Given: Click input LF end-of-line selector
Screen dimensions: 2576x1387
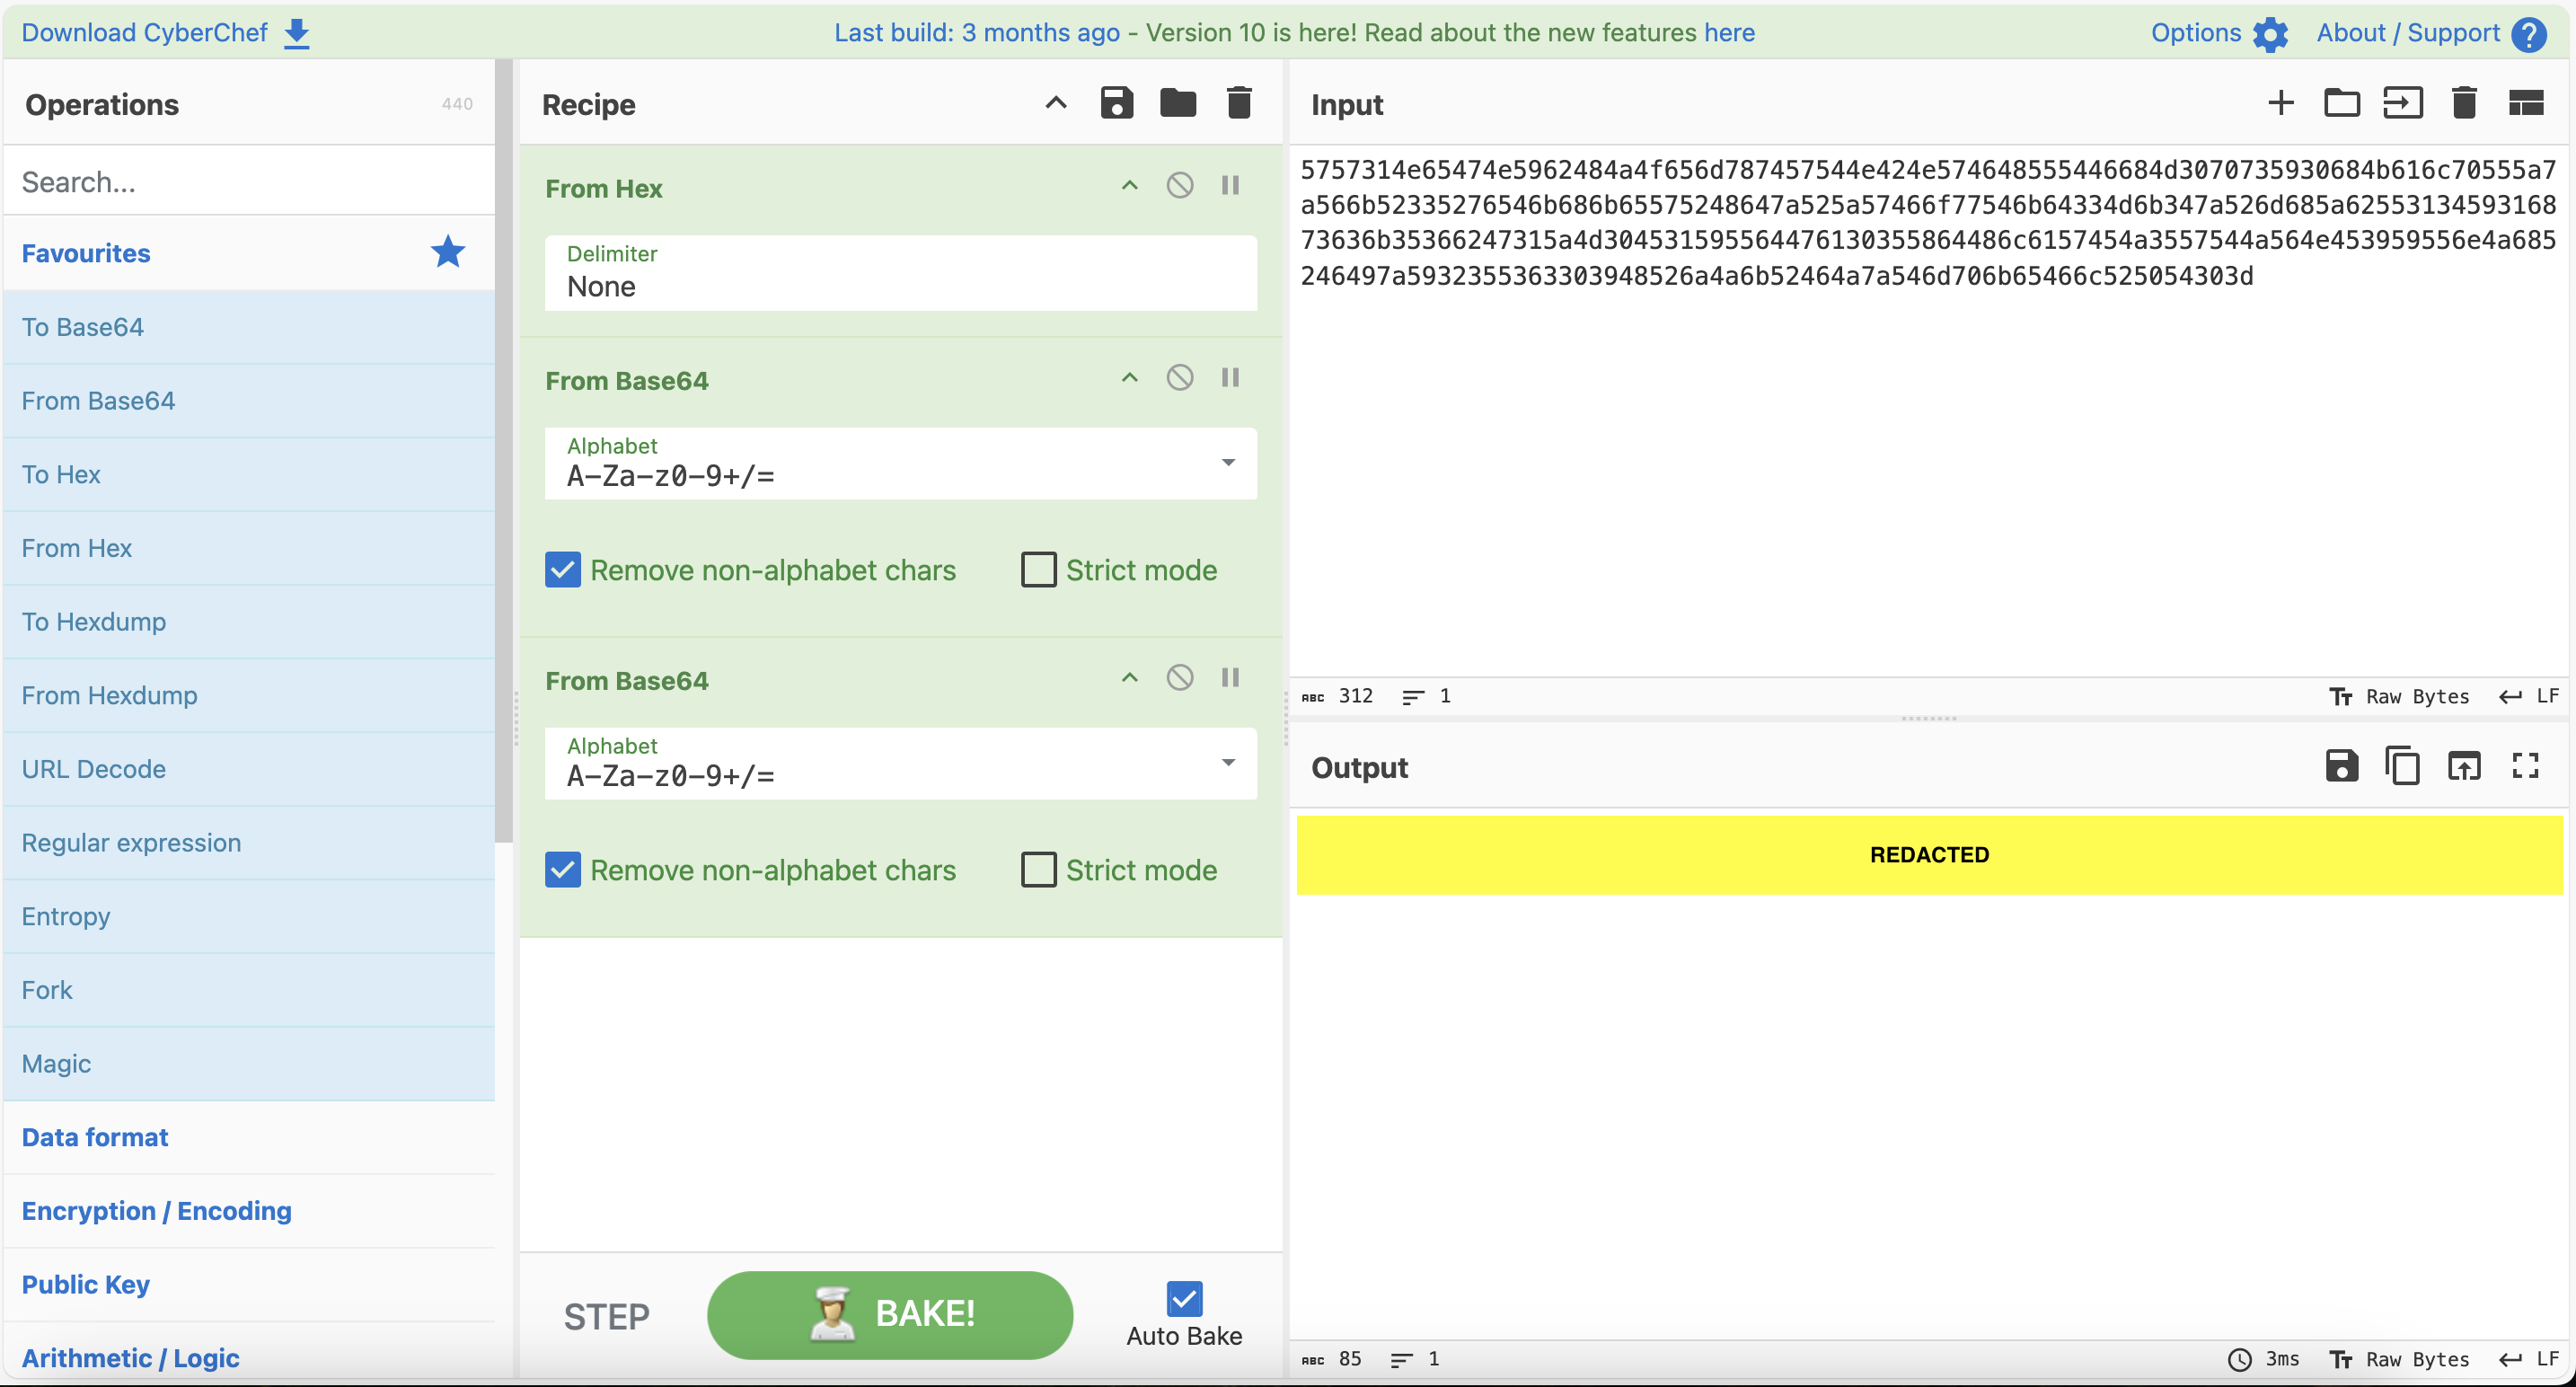Looking at the screenshot, I should 2530,696.
